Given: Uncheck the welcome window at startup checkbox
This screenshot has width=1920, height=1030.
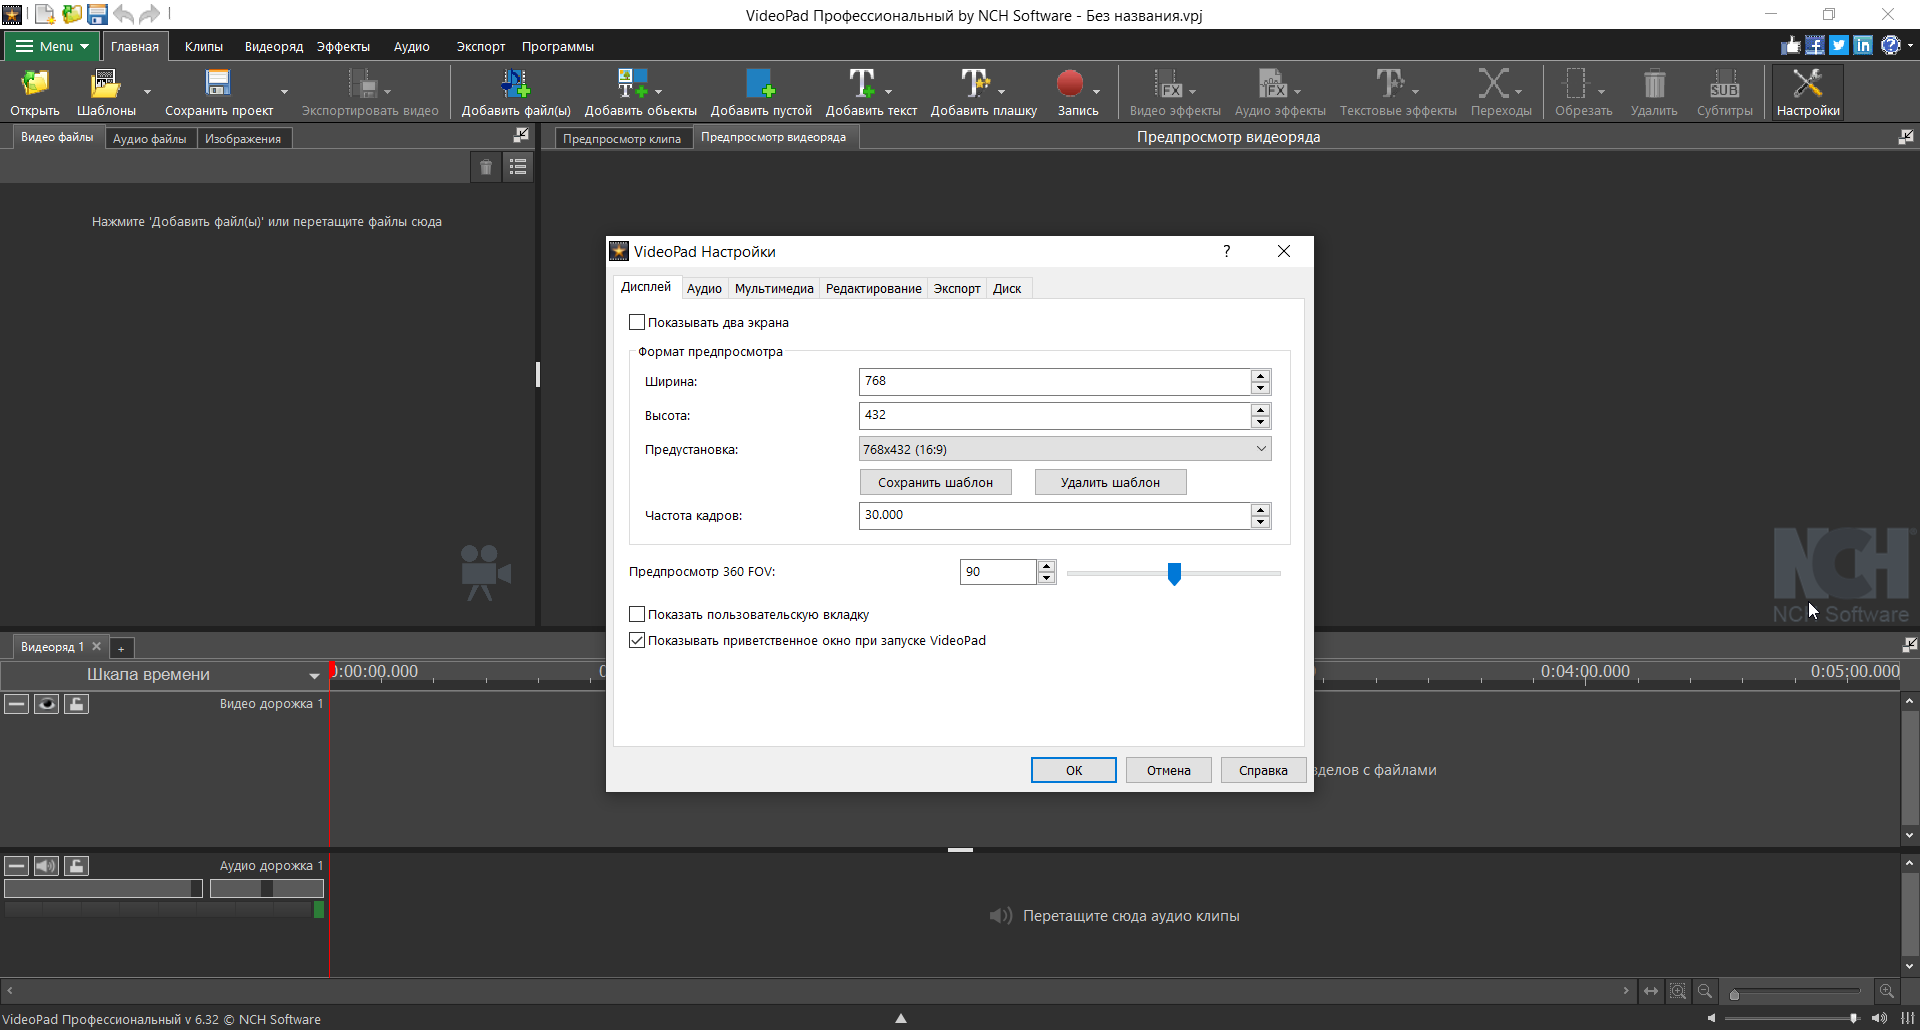Looking at the screenshot, I should [637, 640].
